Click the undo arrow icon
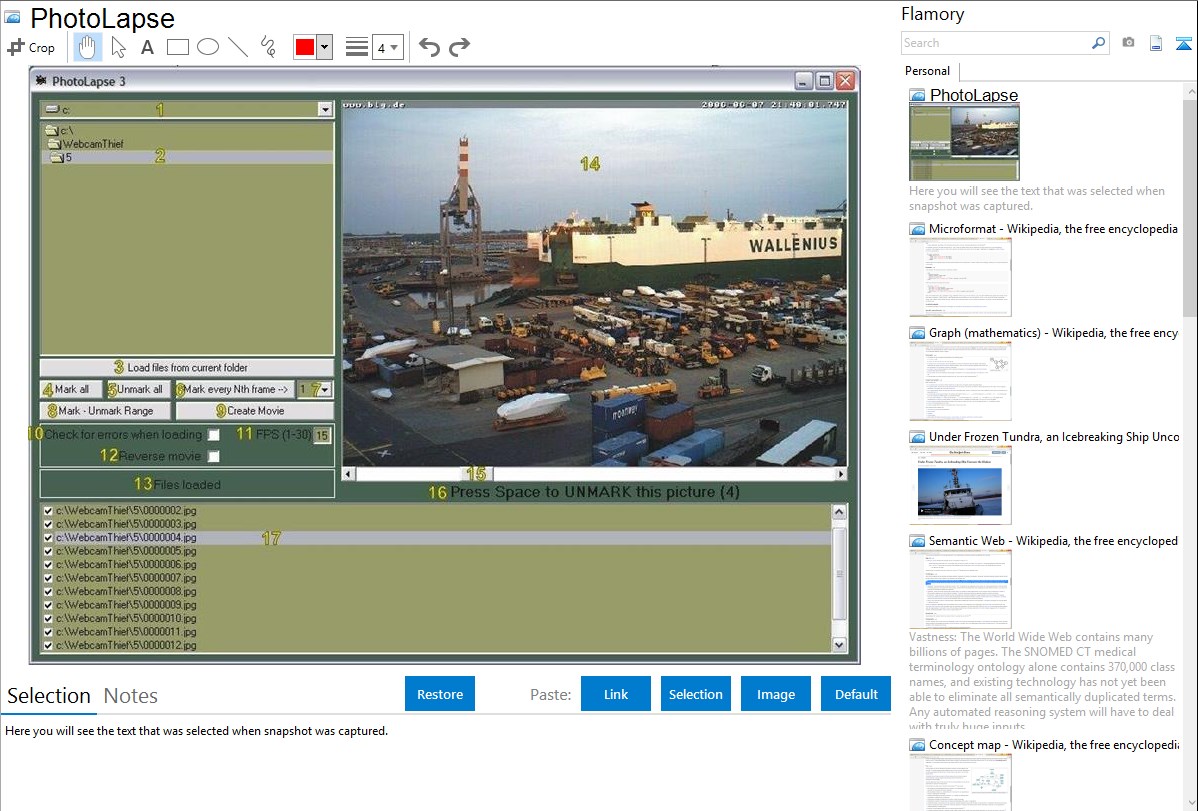Image resolution: width=1198 pixels, height=811 pixels. pos(429,47)
